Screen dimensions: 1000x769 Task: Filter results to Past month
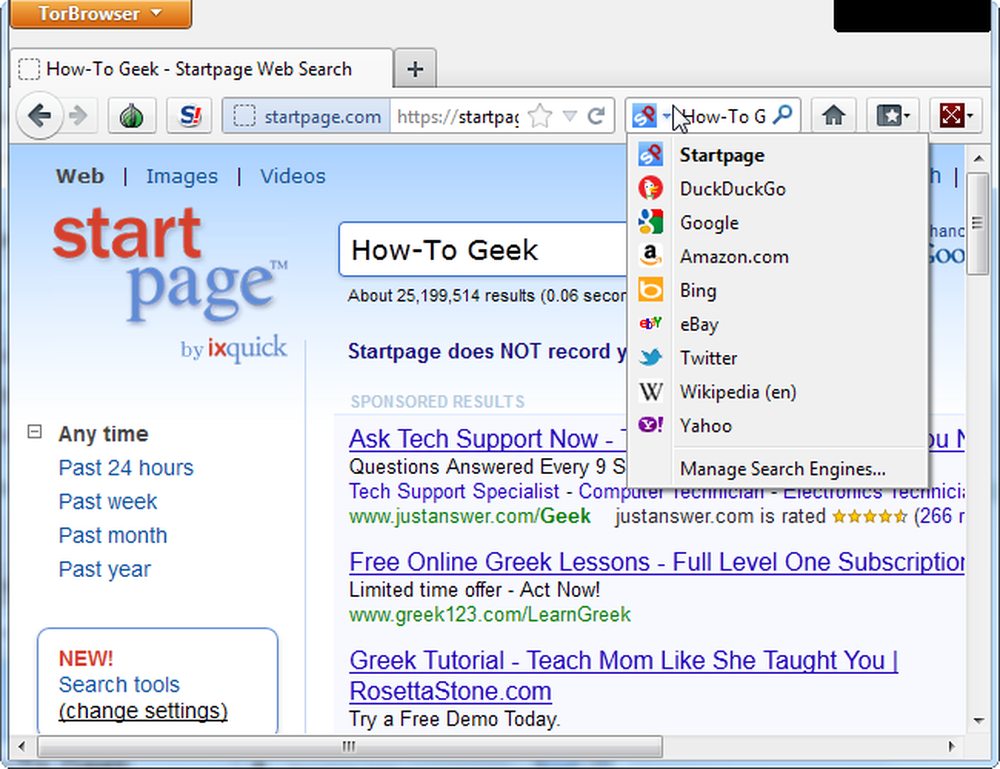click(x=113, y=535)
